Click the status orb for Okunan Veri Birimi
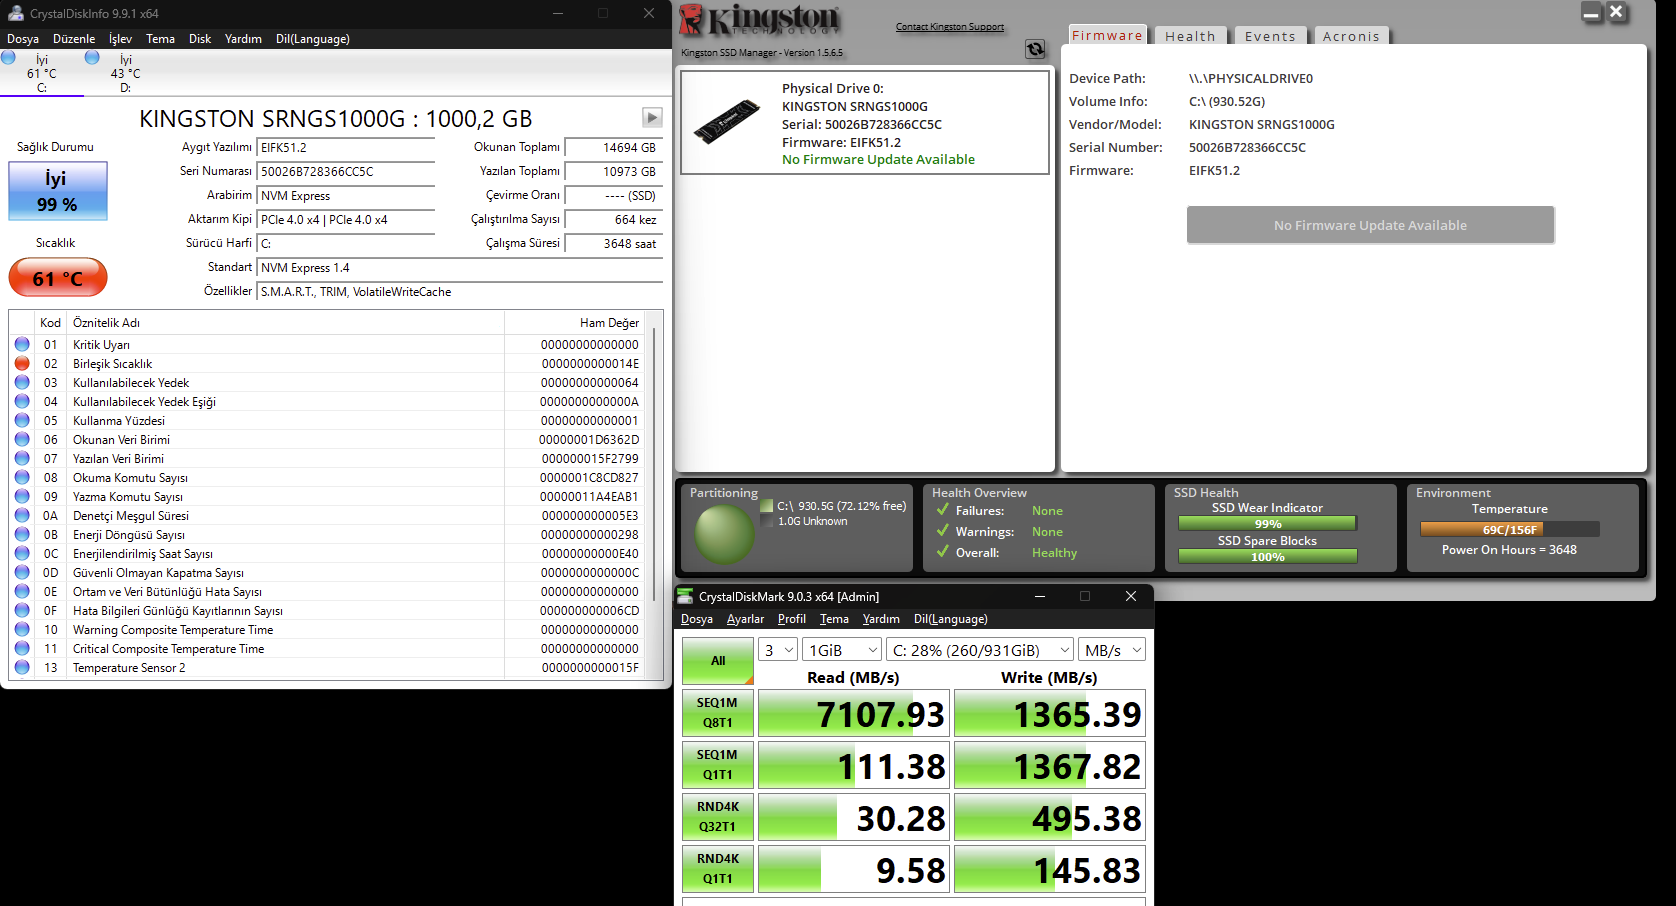 point(22,439)
